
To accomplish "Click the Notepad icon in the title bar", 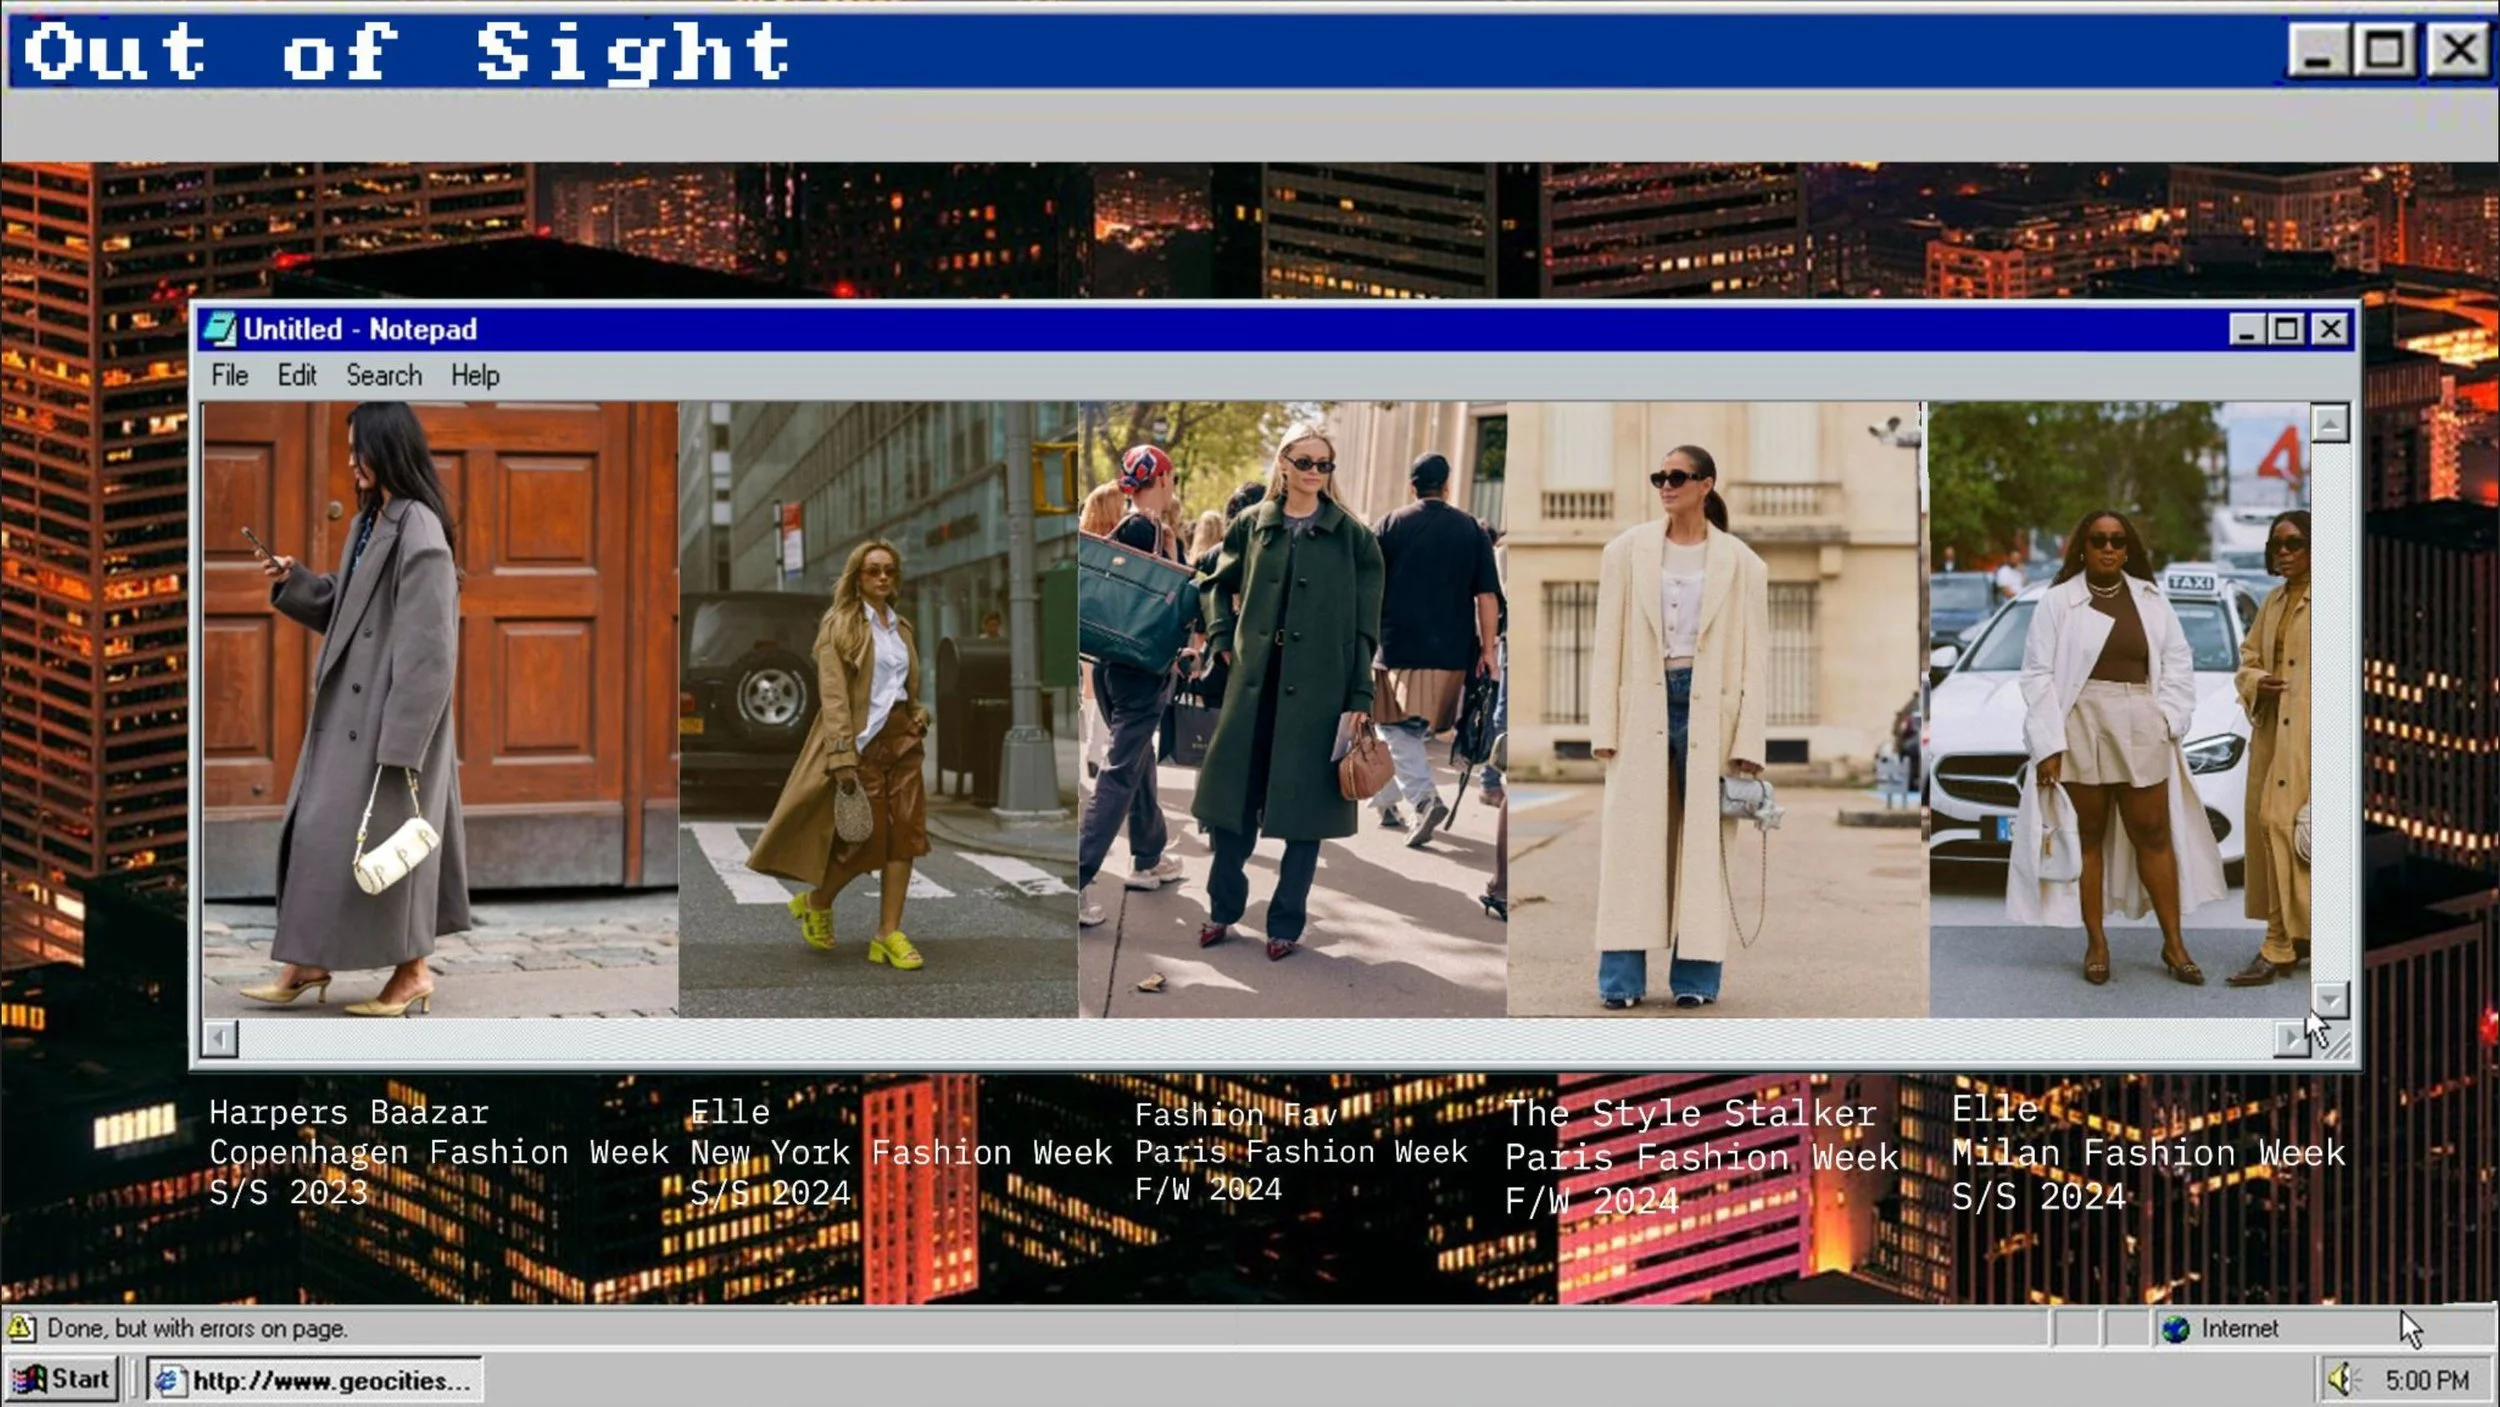I will point(219,329).
